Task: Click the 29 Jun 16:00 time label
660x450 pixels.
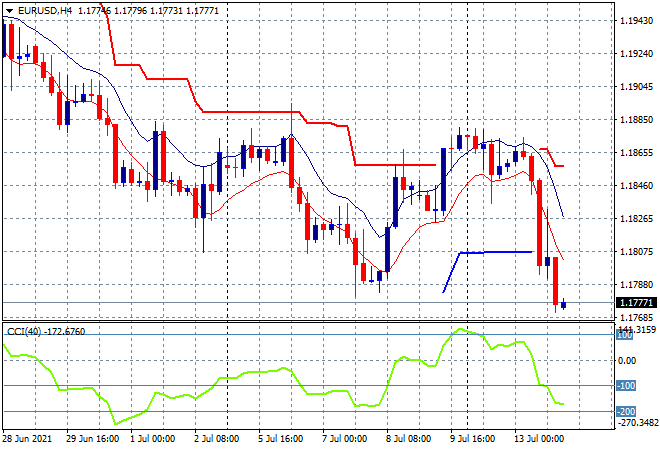Action: pos(92,439)
